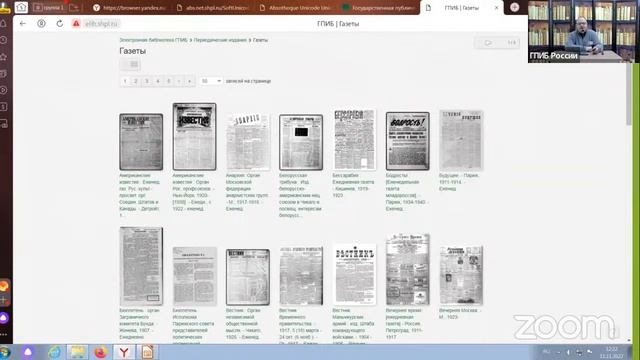This screenshot has width=640, height=360.
Task: Open history clock icon in sidebar
Action: click(x=4, y=40)
